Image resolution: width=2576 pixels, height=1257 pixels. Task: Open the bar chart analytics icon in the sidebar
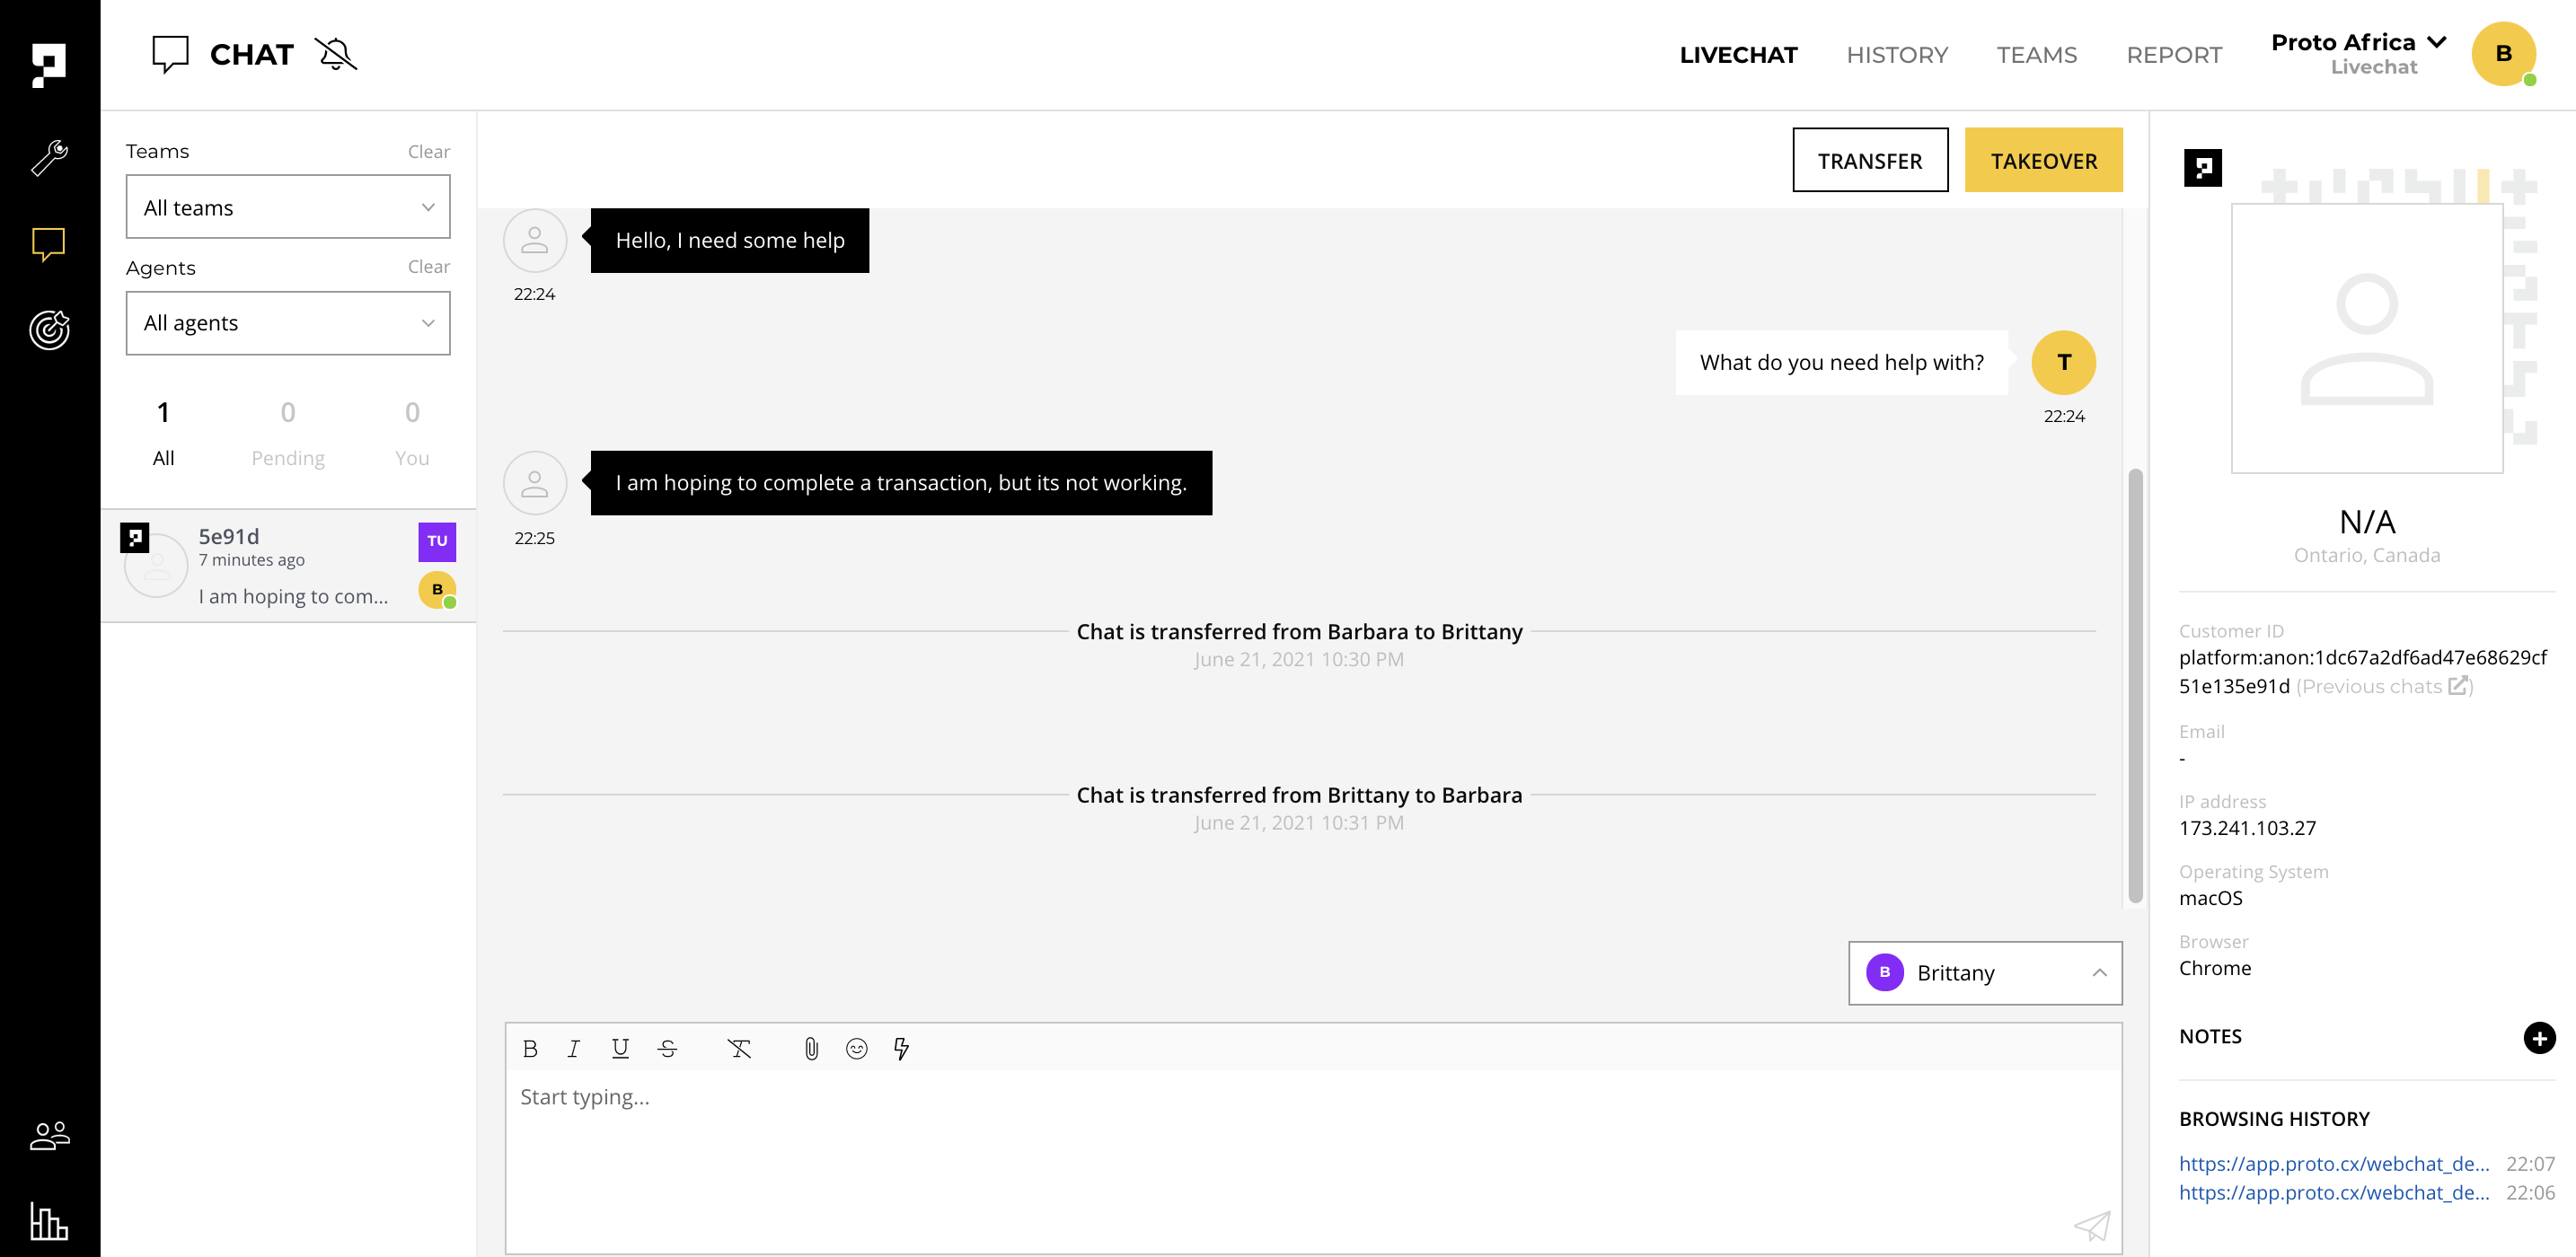(48, 1221)
